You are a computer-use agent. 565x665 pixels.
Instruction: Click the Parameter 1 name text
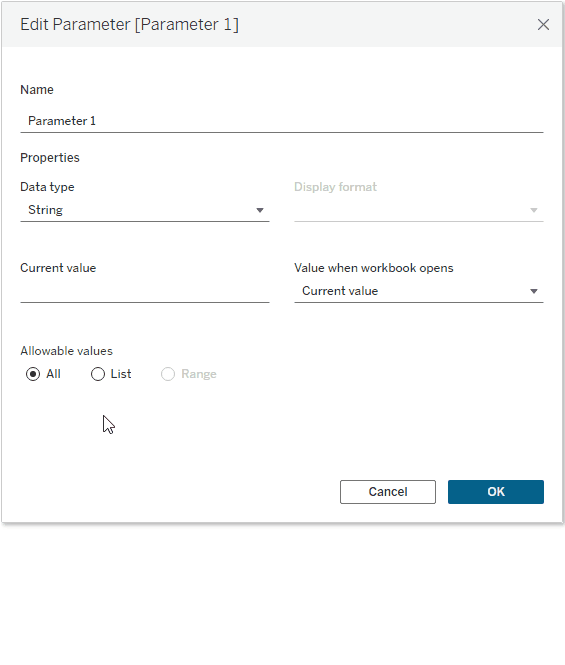(x=62, y=121)
